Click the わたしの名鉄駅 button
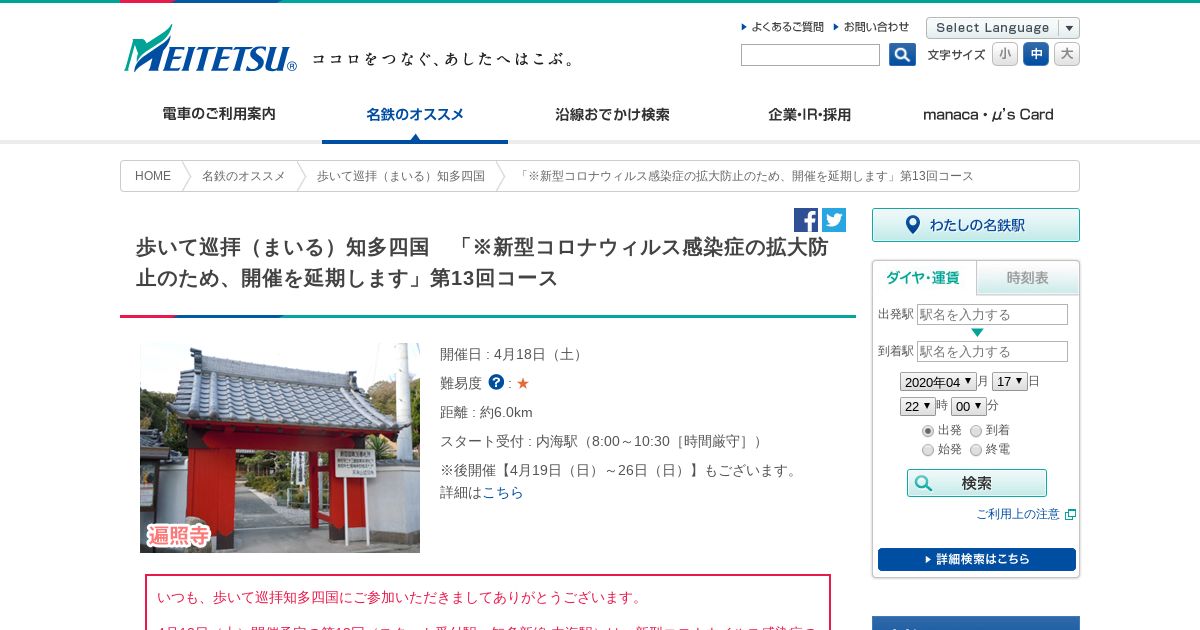The height and width of the screenshot is (630, 1200). click(976, 225)
